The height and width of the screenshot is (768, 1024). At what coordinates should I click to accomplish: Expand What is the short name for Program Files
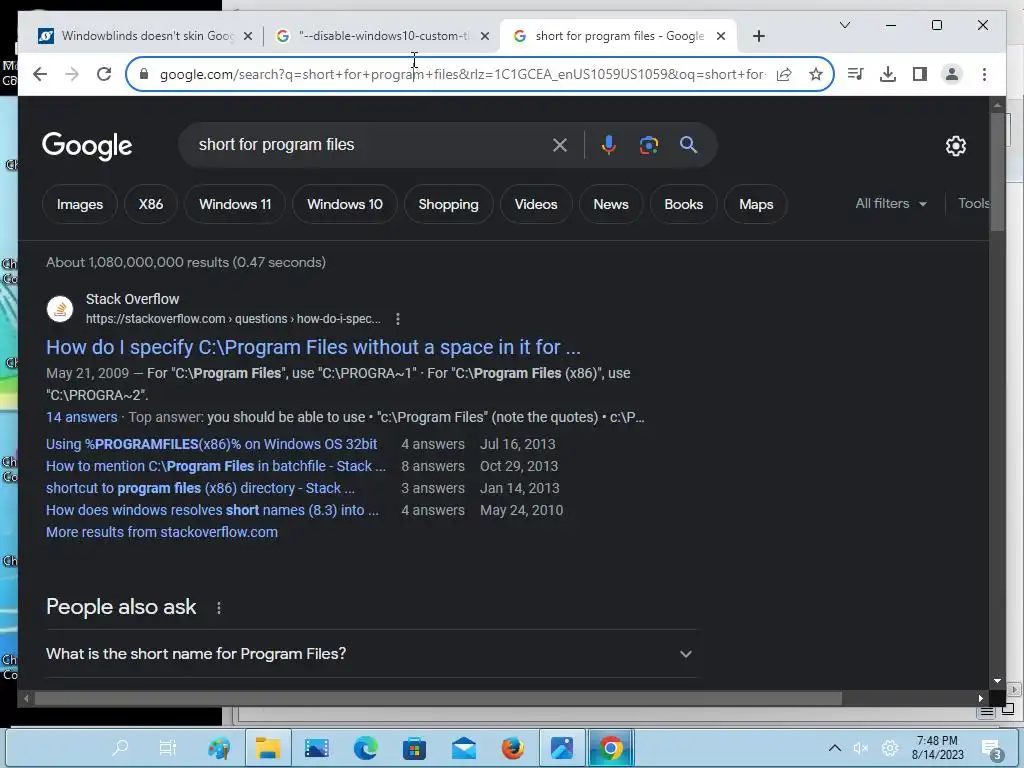[370, 654]
